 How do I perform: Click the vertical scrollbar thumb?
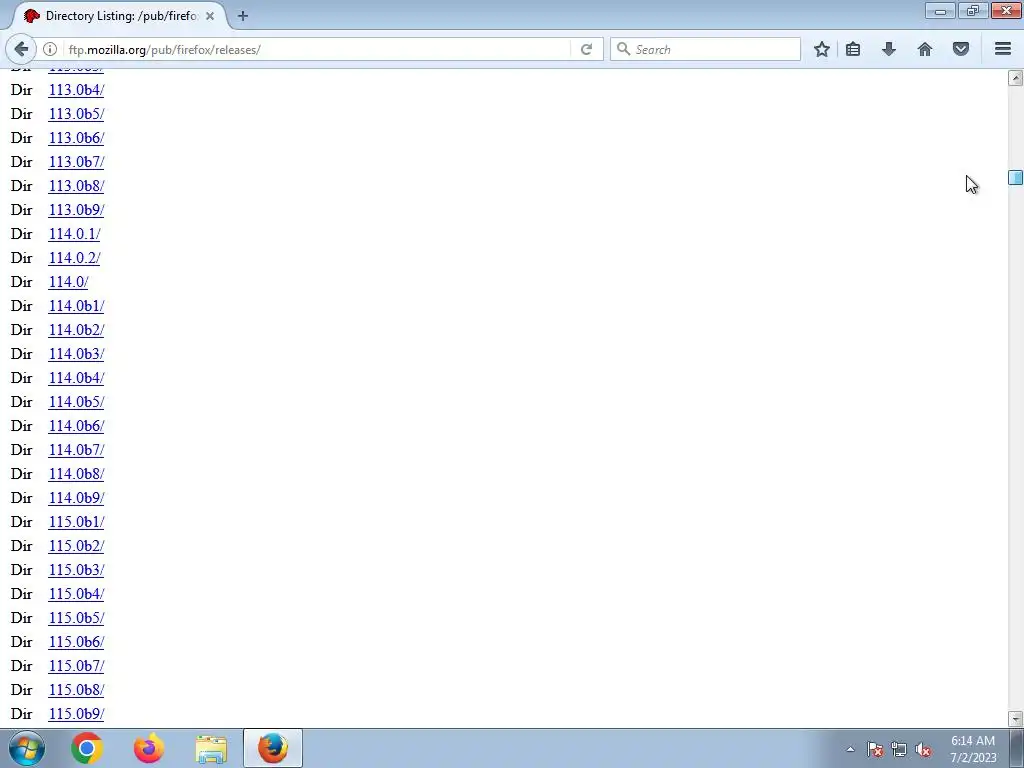pos(1015,177)
